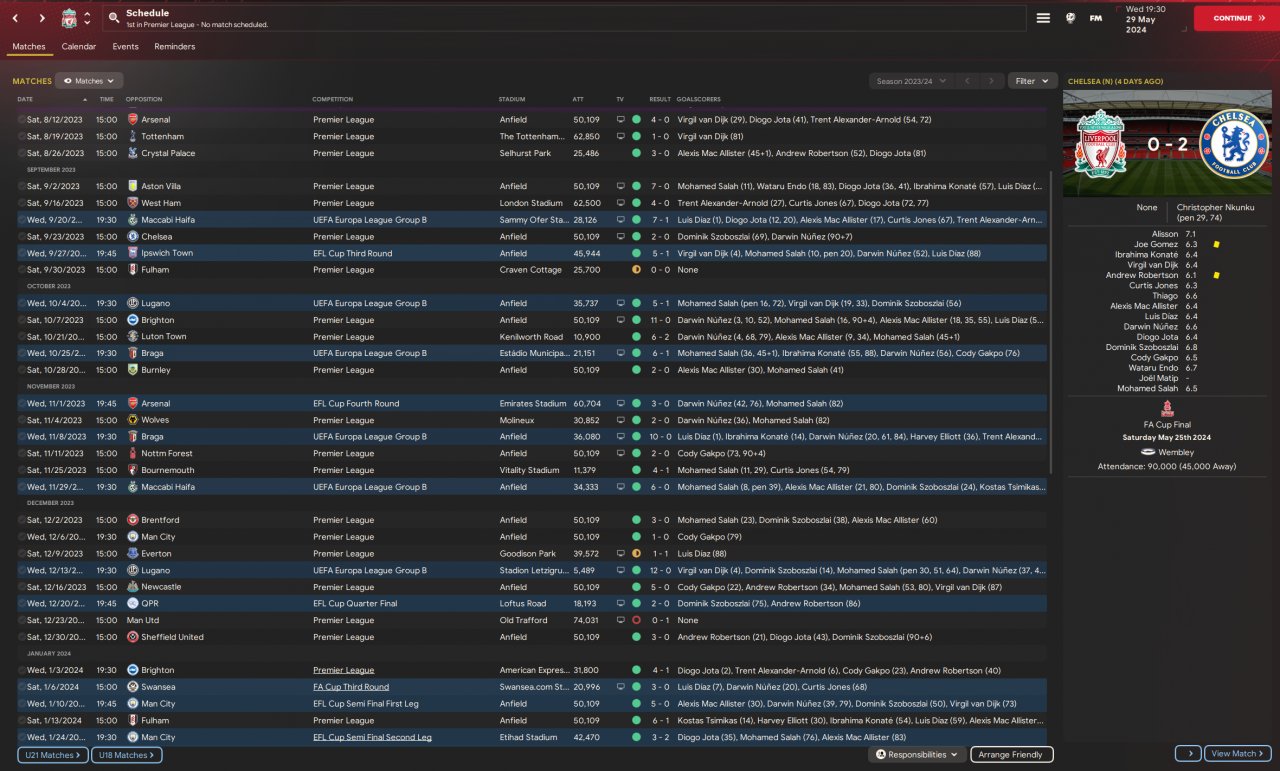The image size is (1280, 771).
Task: Open U21 Matches
Action: (53, 755)
